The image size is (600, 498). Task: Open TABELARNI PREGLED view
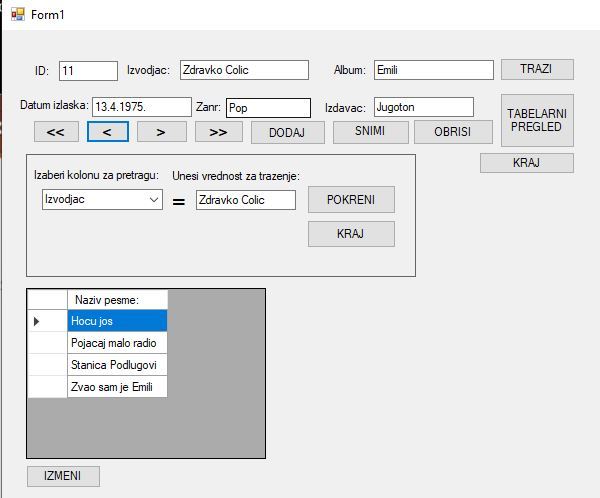537,120
